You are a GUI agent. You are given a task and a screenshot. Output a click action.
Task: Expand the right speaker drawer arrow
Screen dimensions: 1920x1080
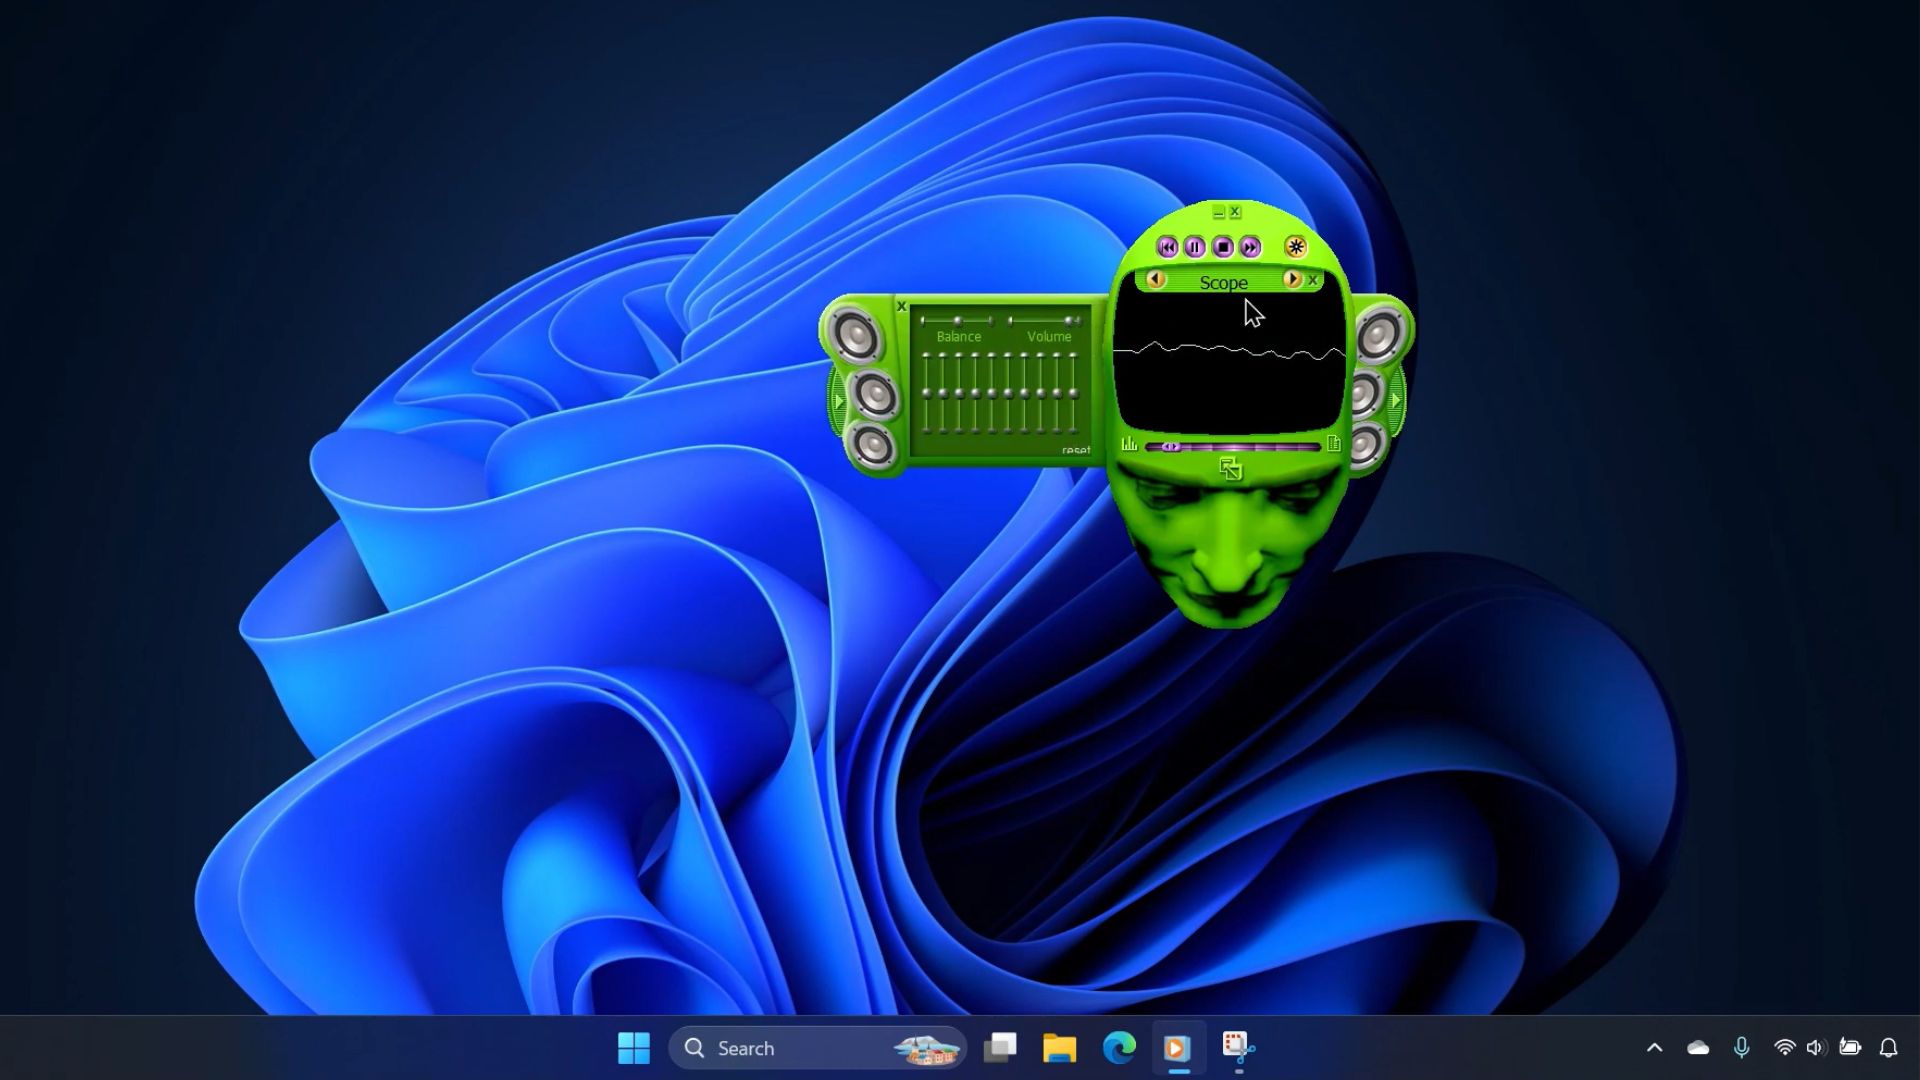coord(1397,400)
